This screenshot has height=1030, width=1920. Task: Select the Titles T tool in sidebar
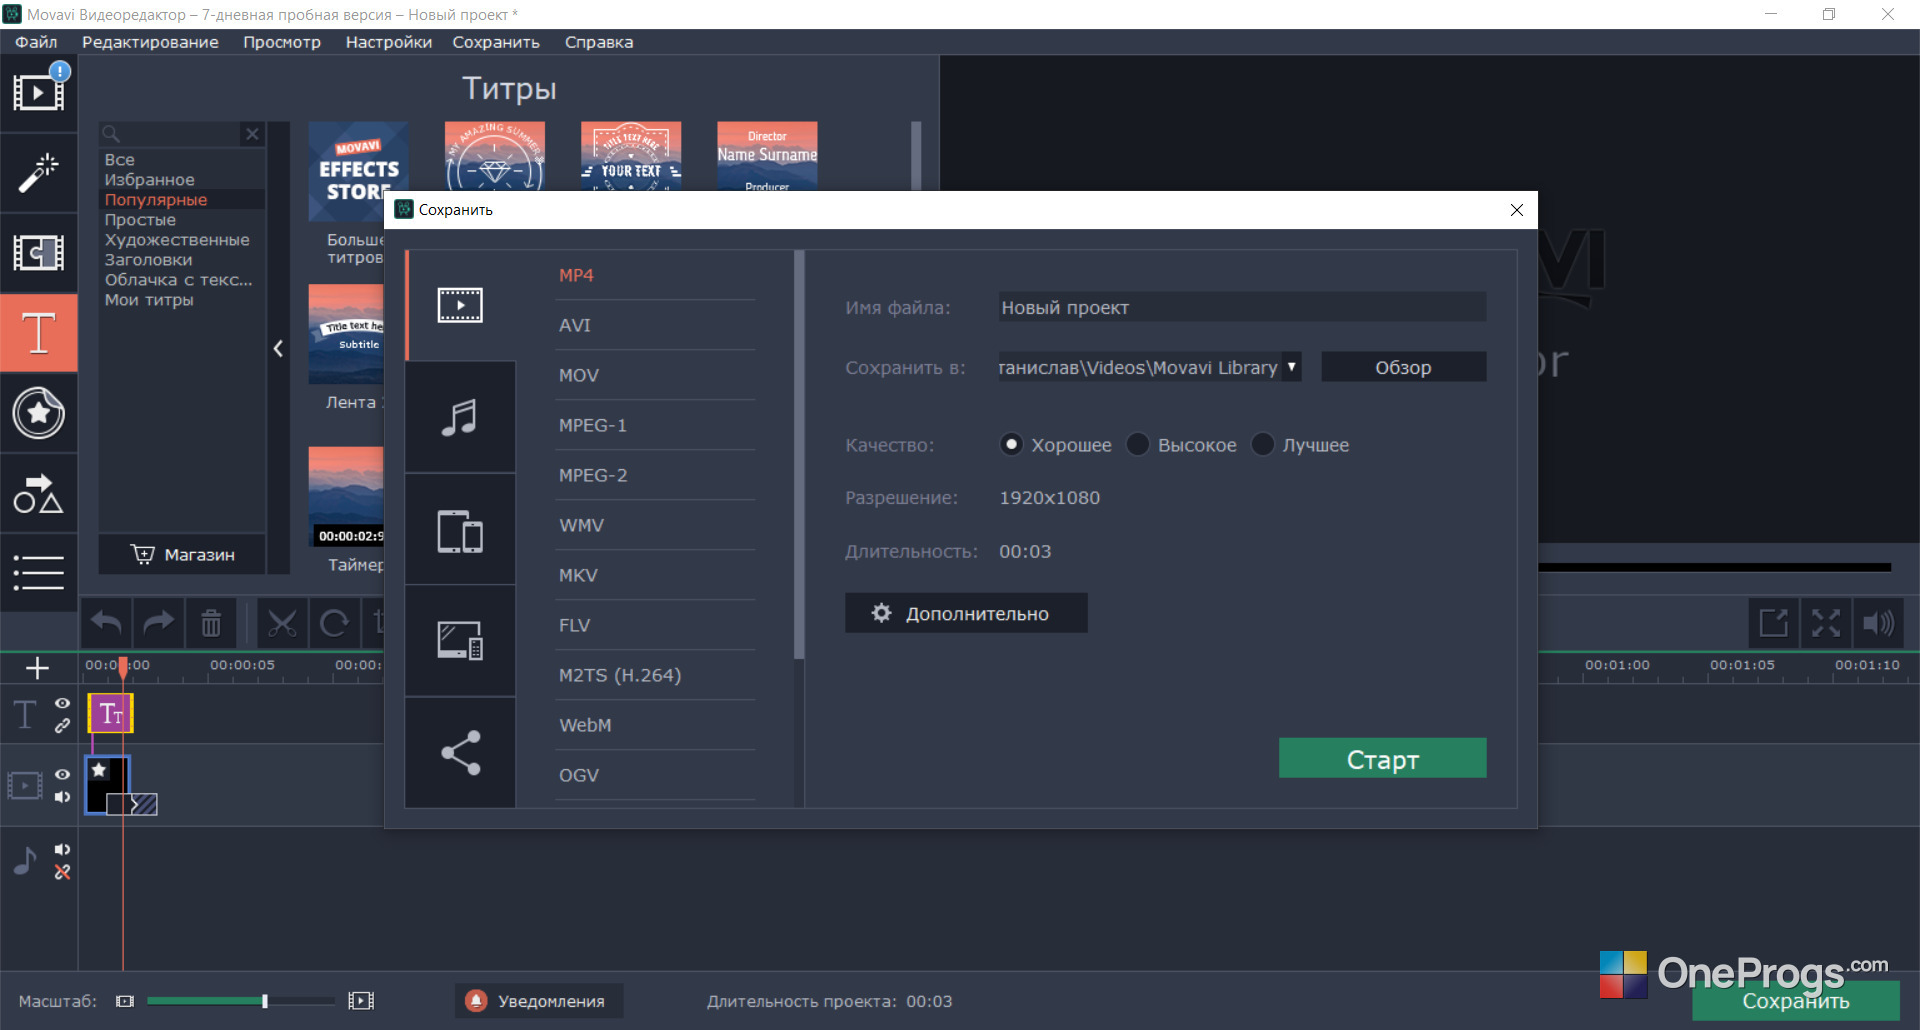coord(39,333)
